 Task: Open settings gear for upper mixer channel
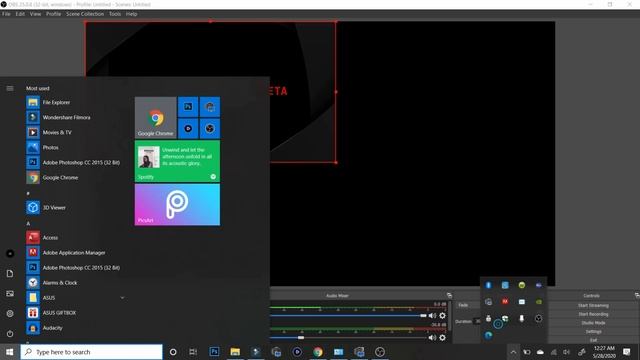[x=442, y=316]
